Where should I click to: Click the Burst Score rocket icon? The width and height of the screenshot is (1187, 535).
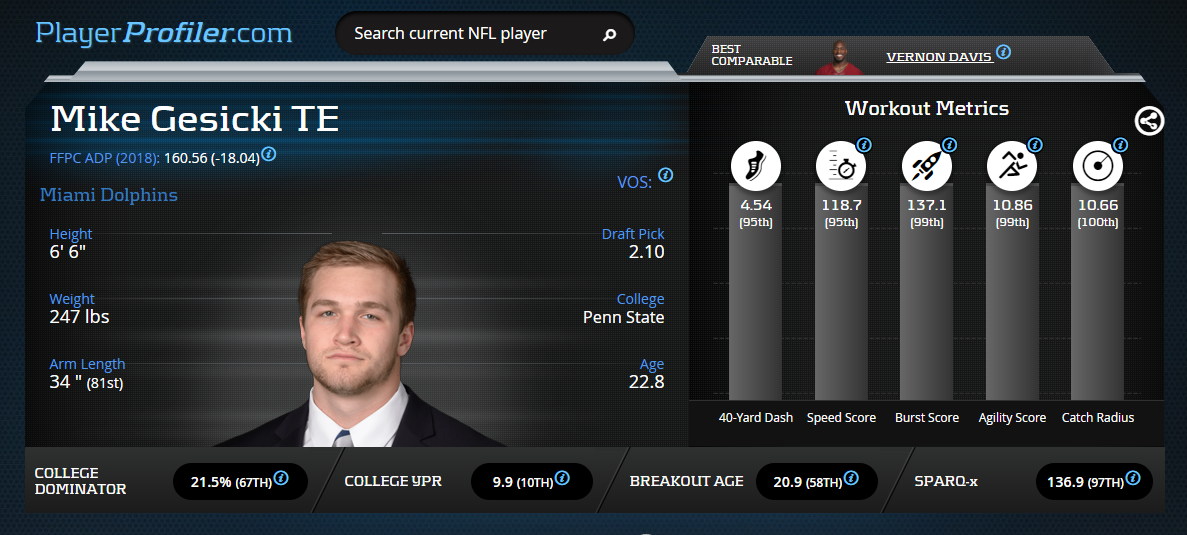(927, 166)
